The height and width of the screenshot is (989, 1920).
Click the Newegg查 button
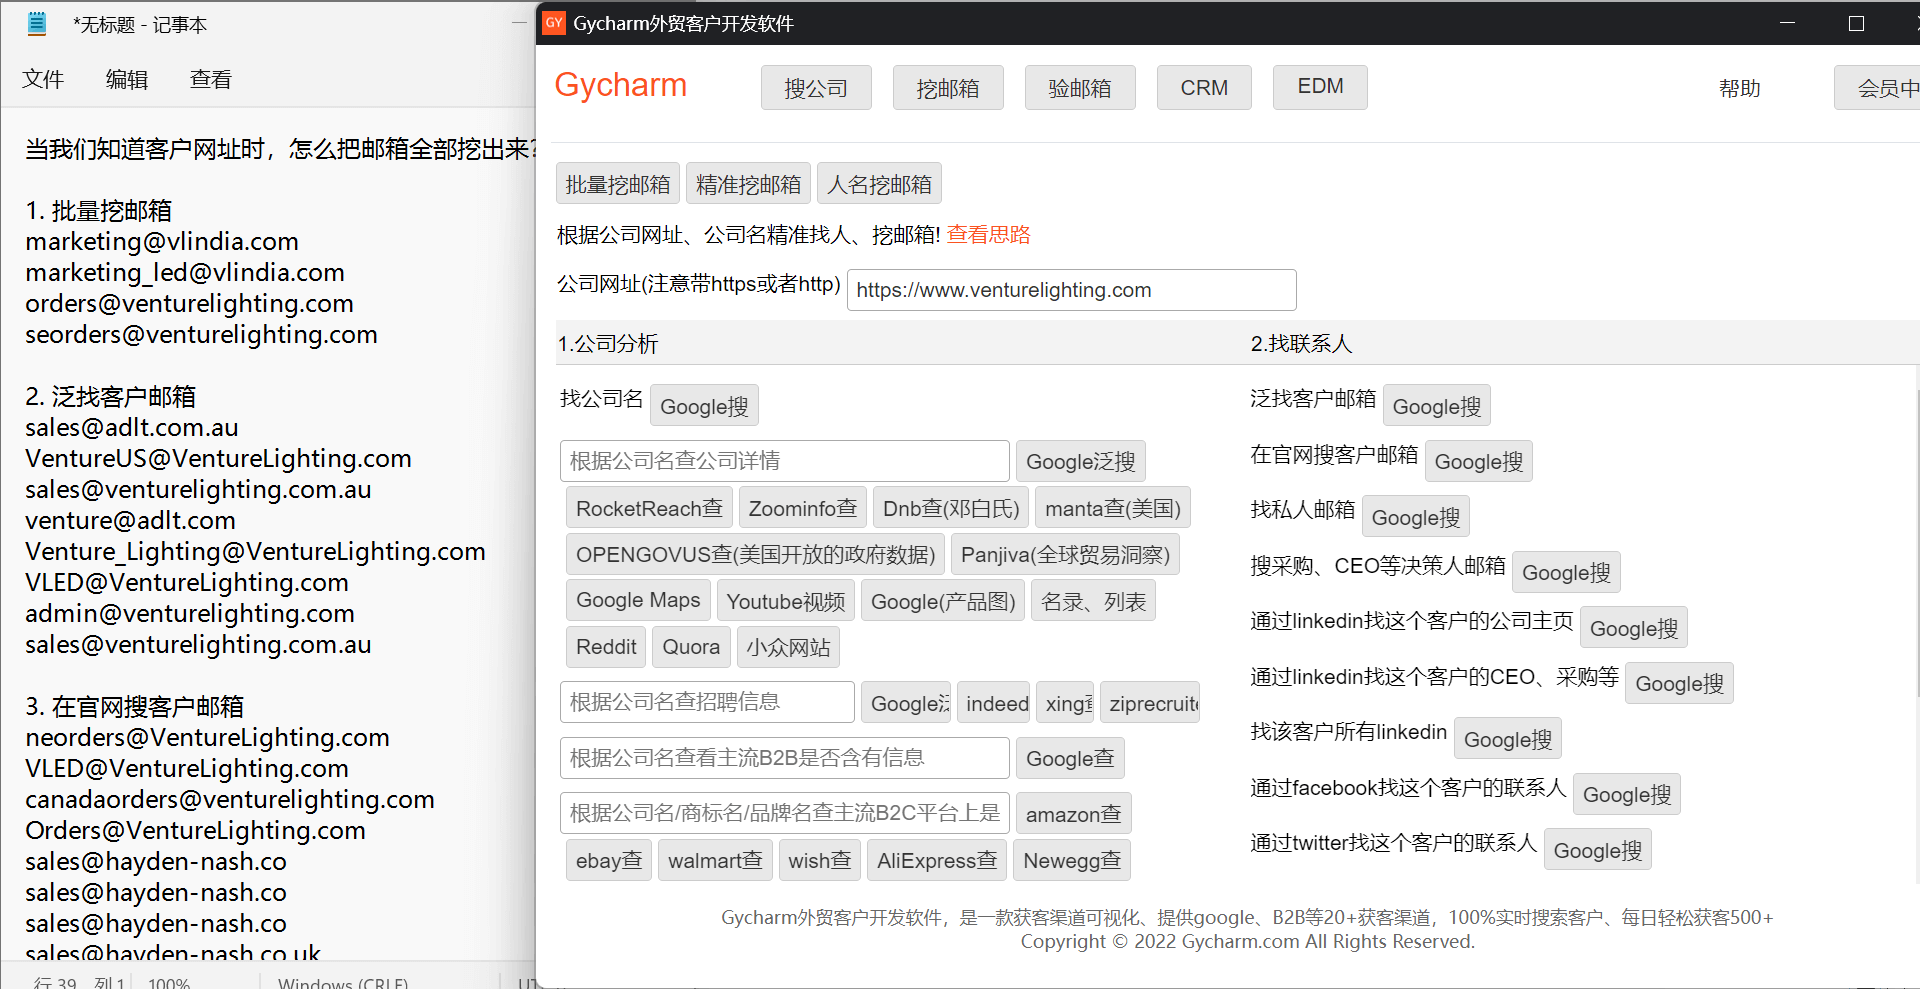tap(1072, 860)
